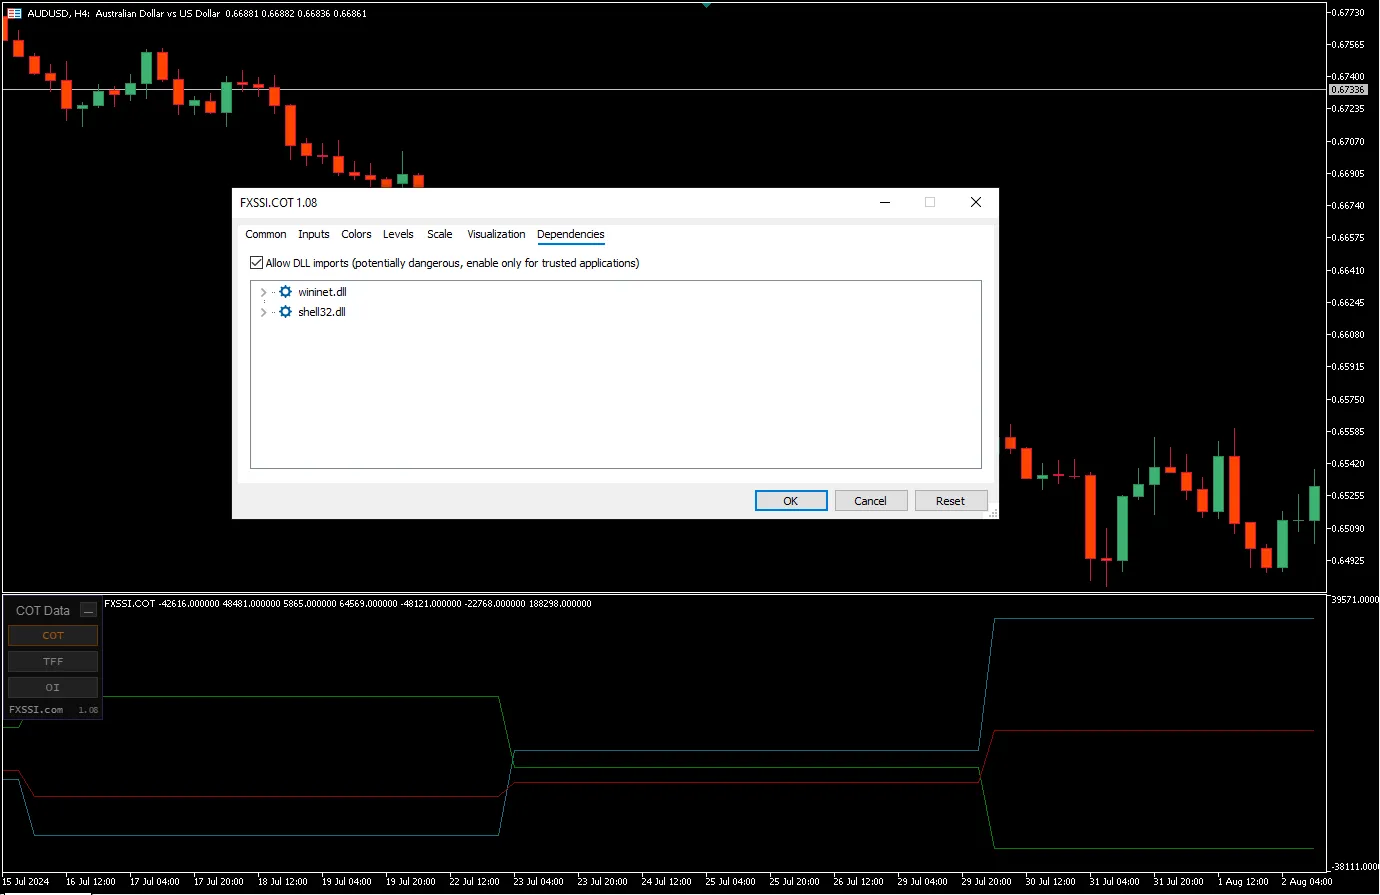This screenshot has height=895, width=1380.
Task: Expand the wininet.dll tree node
Action: [263, 292]
